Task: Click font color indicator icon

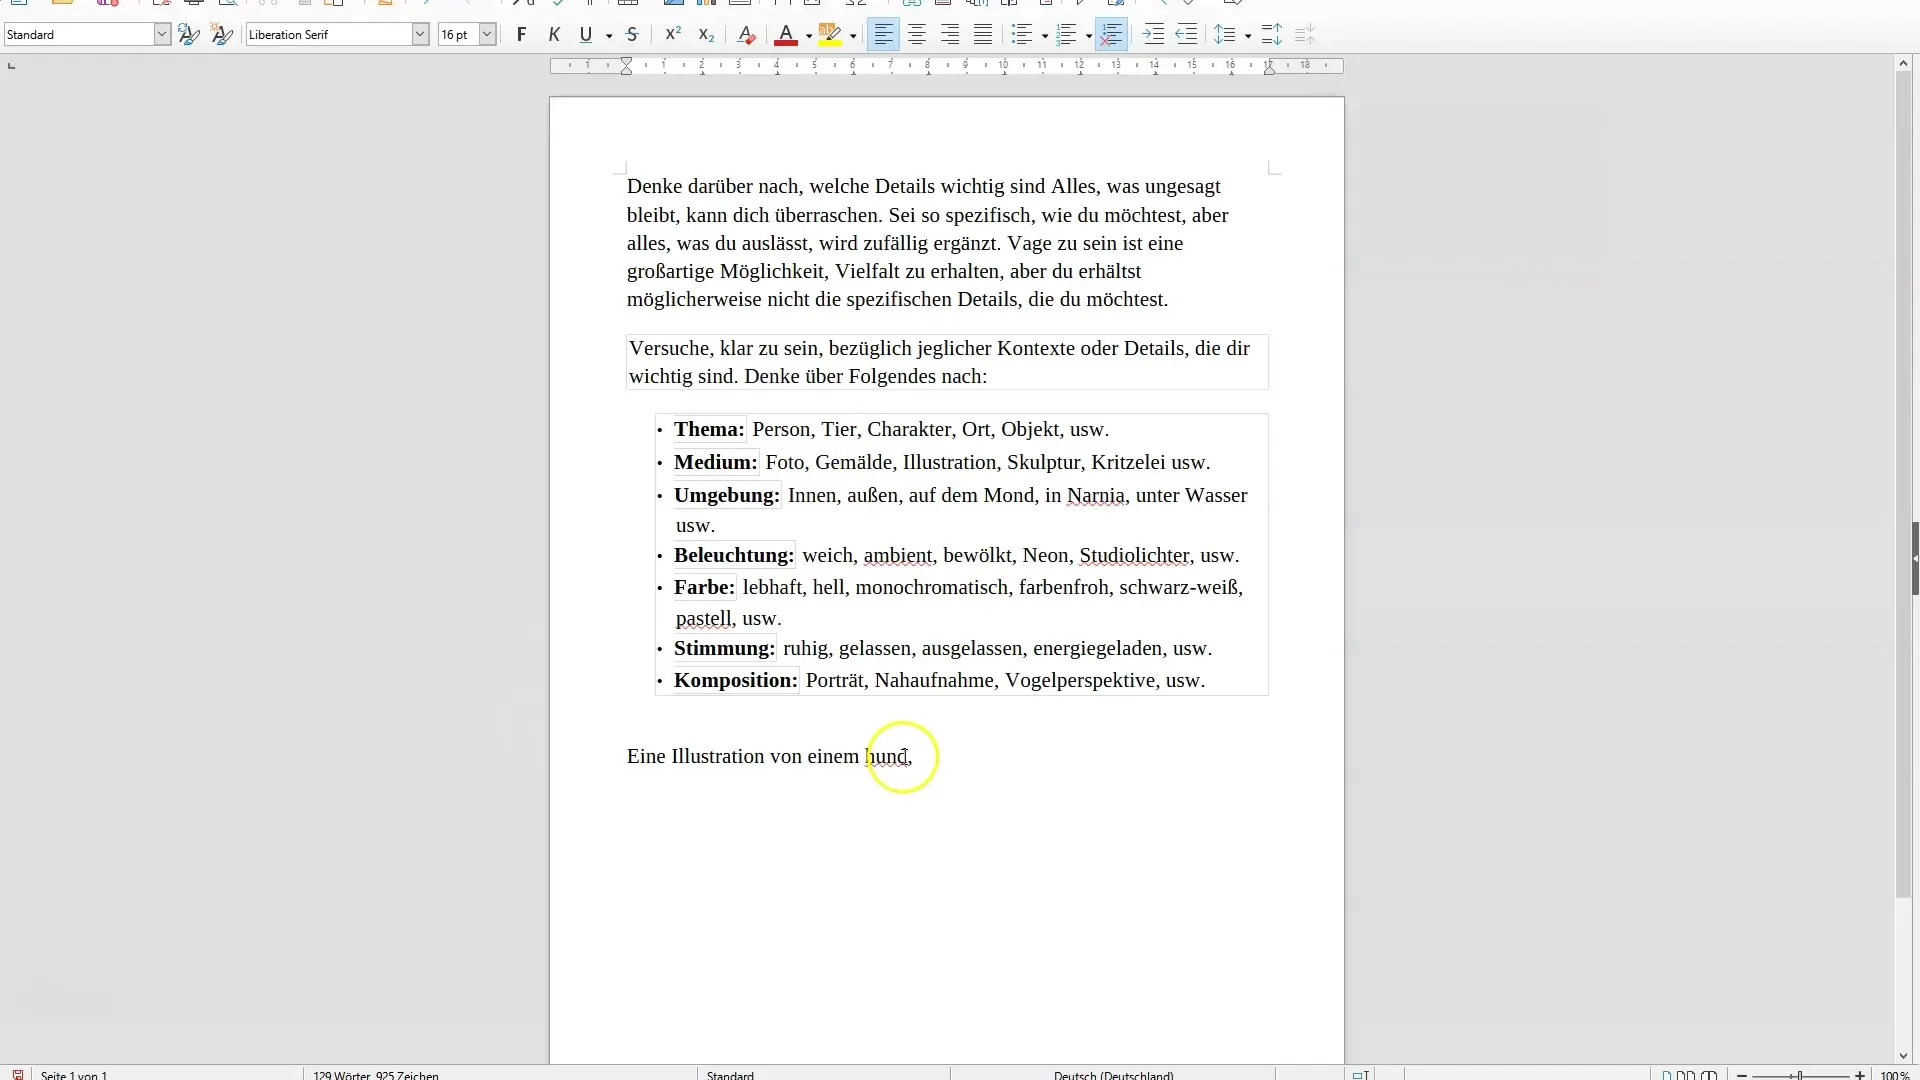Action: tap(786, 34)
